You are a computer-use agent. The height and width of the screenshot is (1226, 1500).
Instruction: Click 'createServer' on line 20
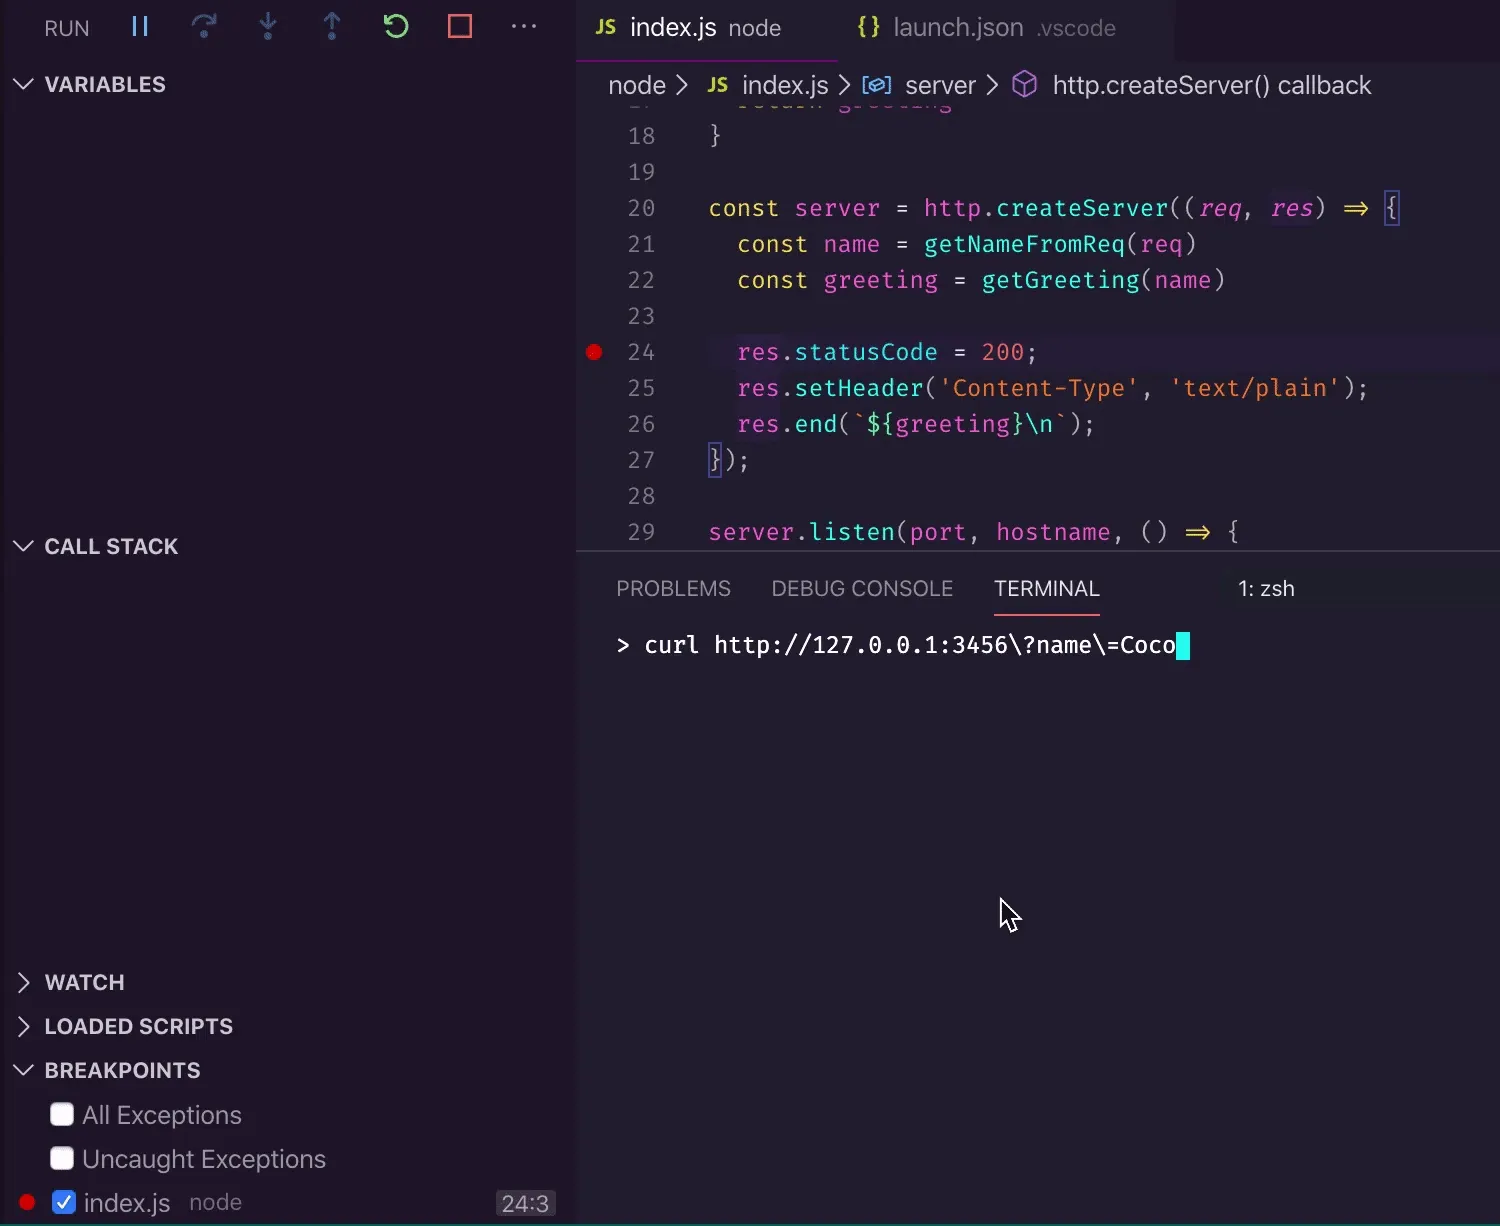click(x=1082, y=208)
